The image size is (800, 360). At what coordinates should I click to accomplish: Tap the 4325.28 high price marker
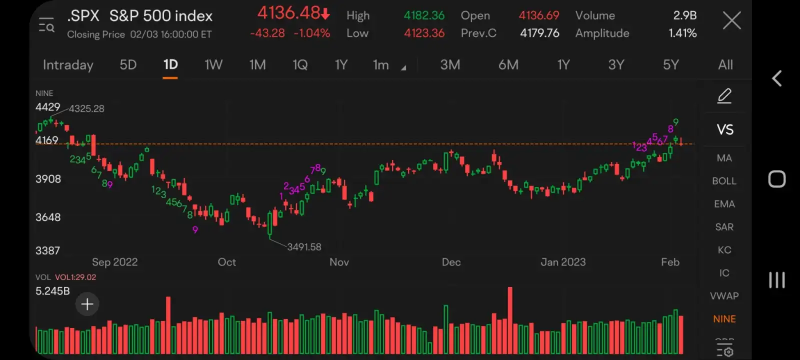(x=86, y=109)
